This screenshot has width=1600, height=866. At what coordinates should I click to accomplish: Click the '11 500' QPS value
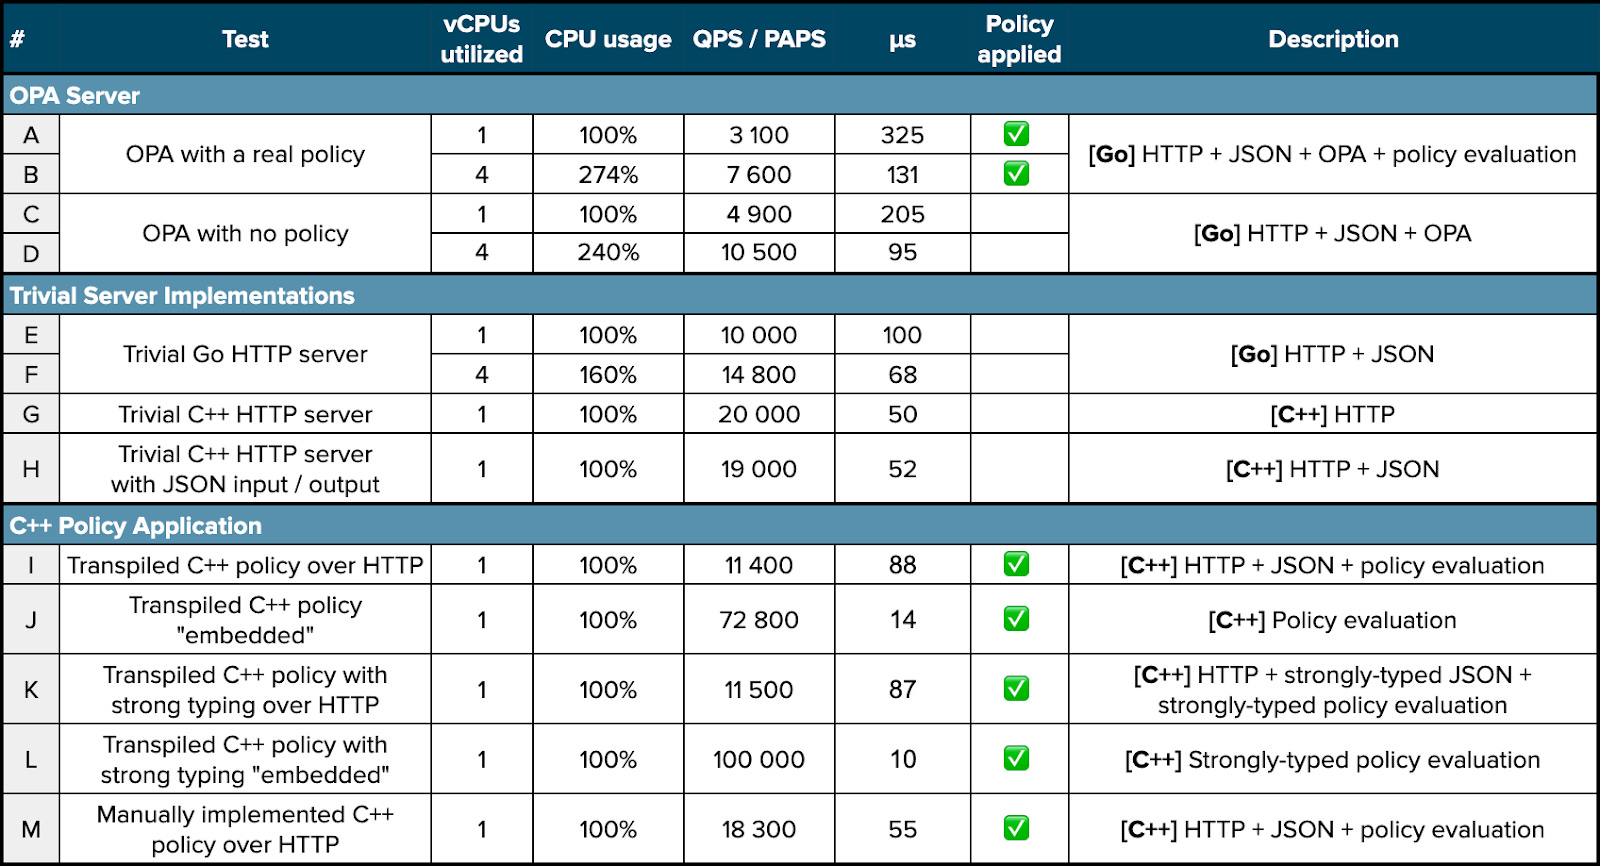click(x=759, y=690)
